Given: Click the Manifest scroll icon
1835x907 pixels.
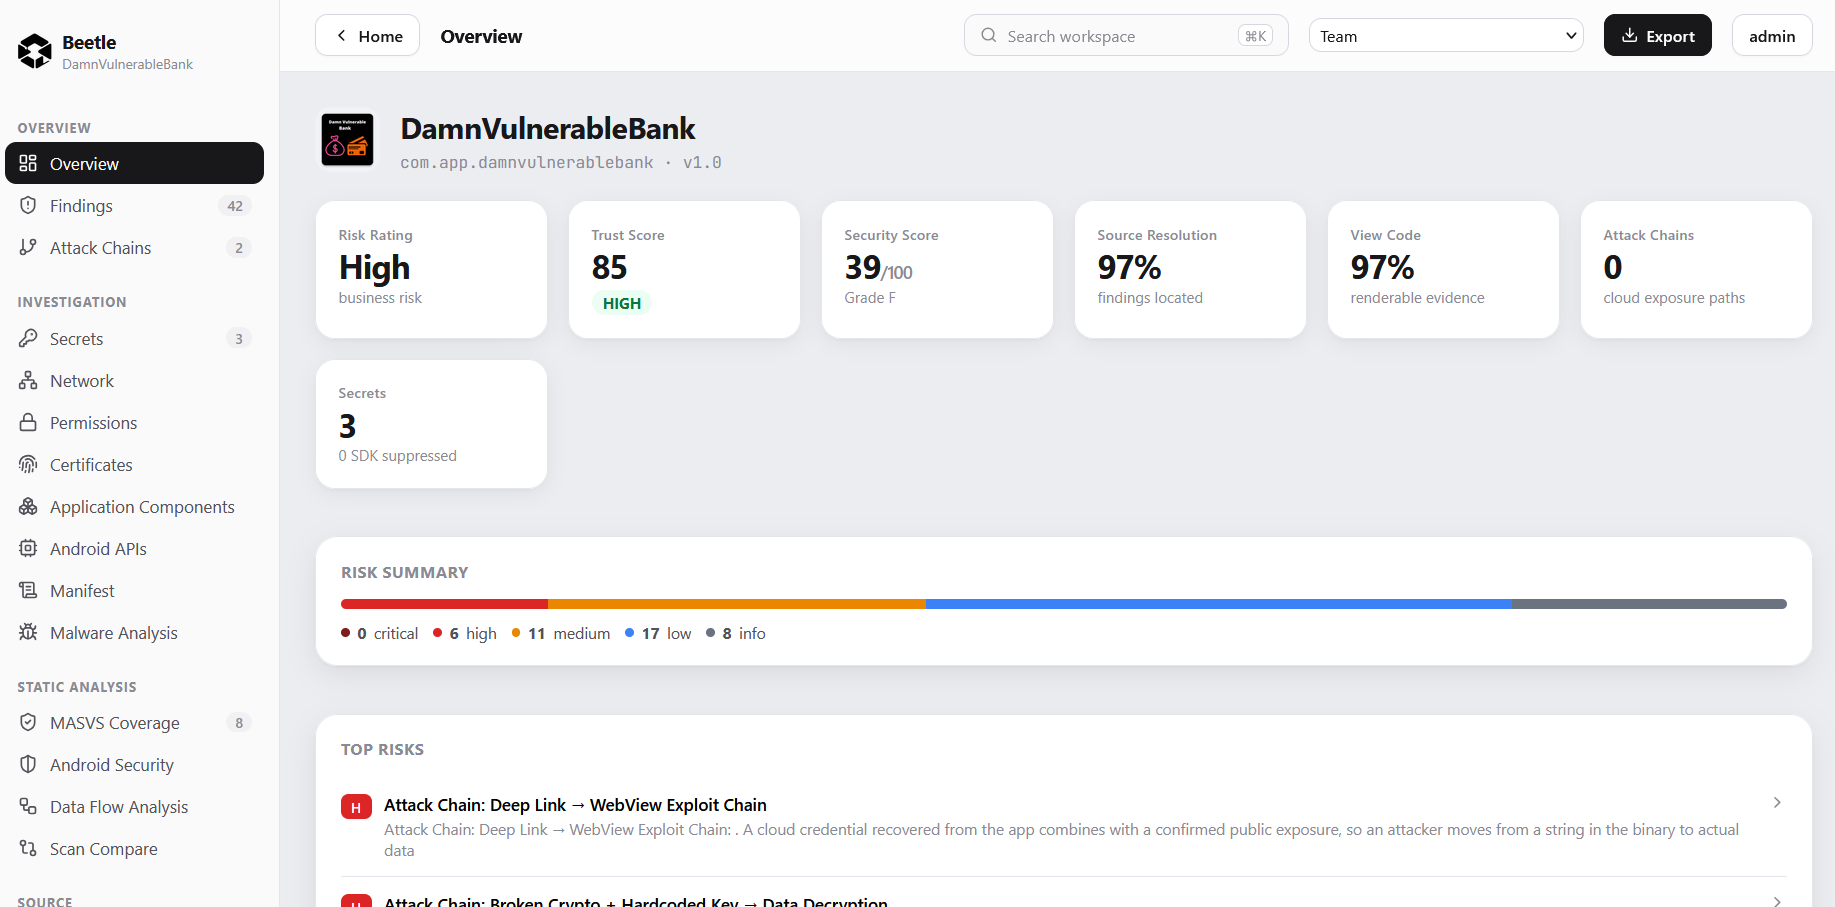Looking at the screenshot, I should point(28,590).
